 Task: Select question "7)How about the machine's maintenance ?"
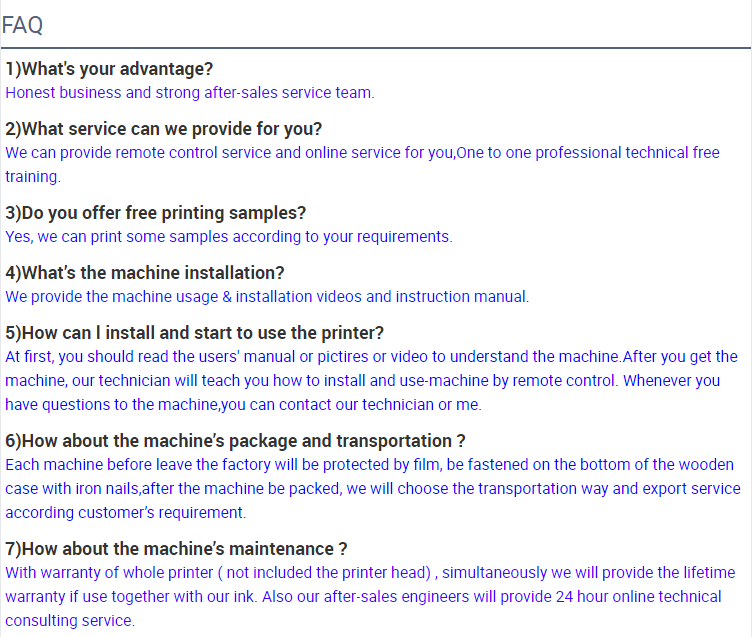pyautogui.click(x=176, y=549)
